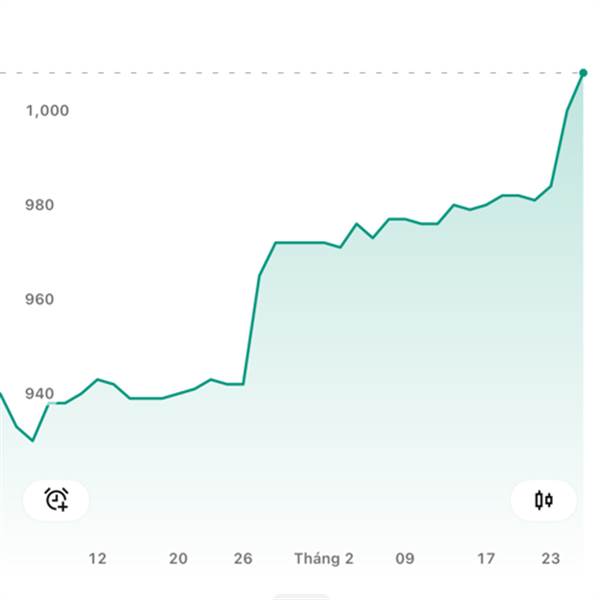The image size is (600, 600).
Task: Click the flat plateau of the line near Tháng 2
Action: point(300,242)
